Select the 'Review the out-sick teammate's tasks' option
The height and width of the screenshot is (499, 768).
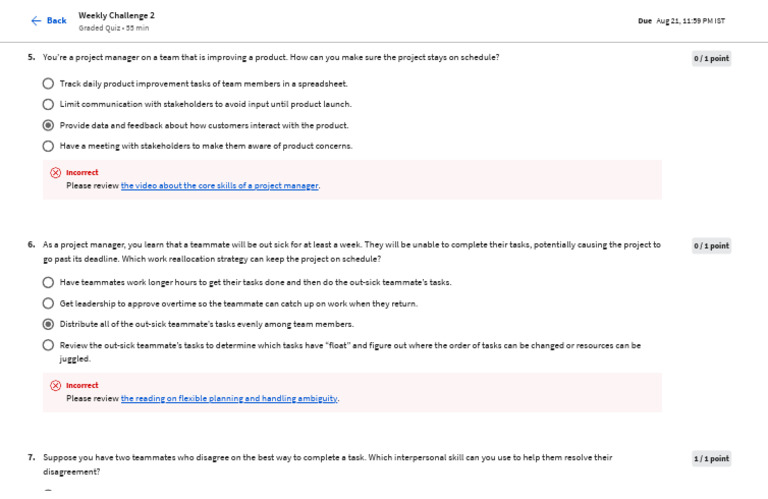[48, 345]
